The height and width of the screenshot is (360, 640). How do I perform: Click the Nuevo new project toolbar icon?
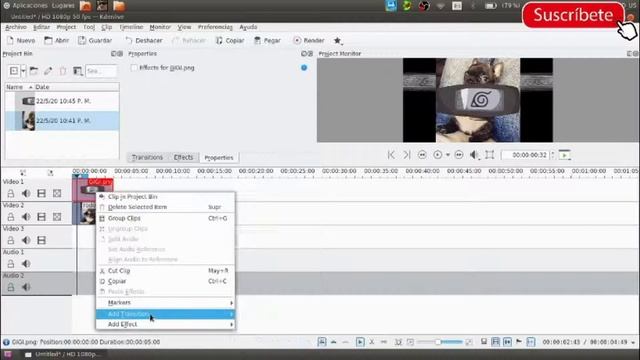pyautogui.click(x=11, y=40)
